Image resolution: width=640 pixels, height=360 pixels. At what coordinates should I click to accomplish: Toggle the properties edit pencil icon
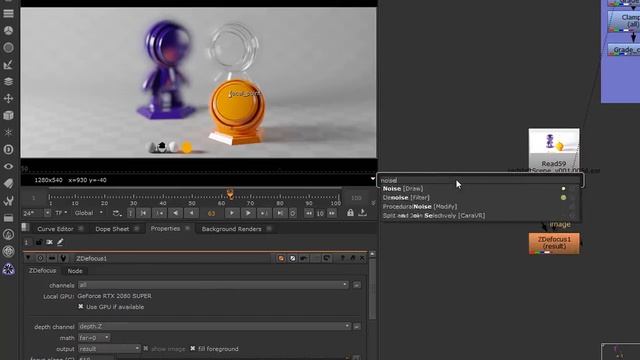[x=60, y=242]
